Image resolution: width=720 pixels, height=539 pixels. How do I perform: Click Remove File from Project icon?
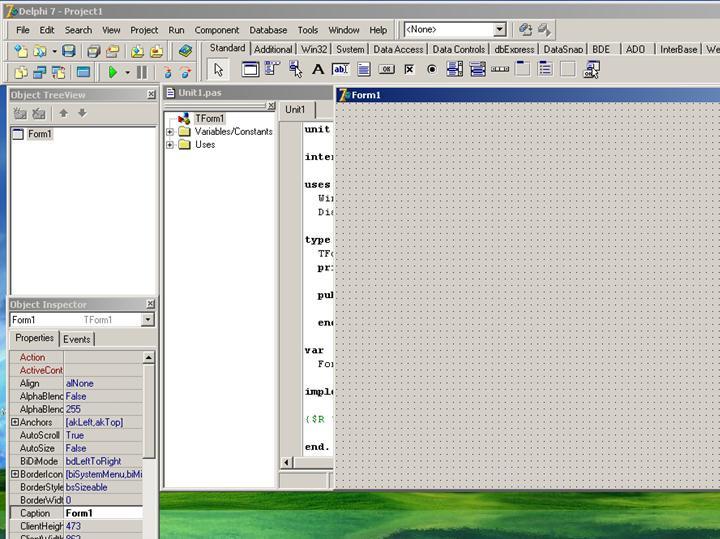[x=156, y=51]
